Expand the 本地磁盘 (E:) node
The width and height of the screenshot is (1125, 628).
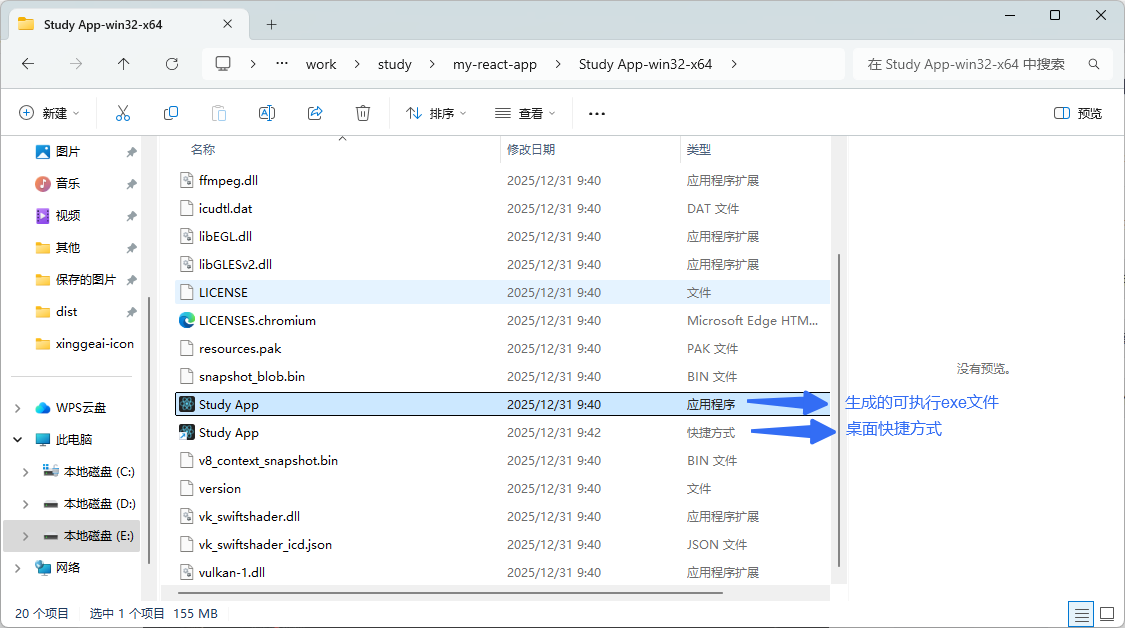tap(25, 535)
